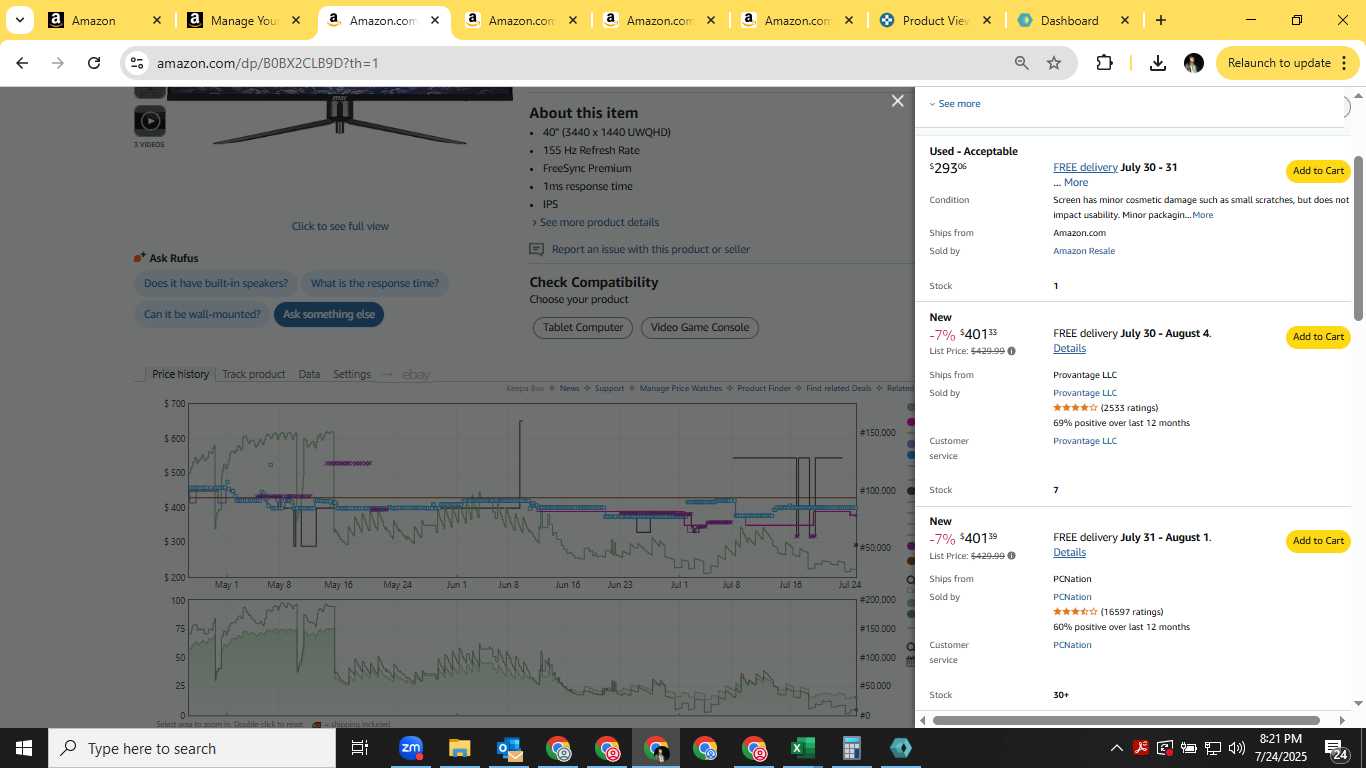
Task: Click the offers panel vertical scrollbar
Action: tap(1359, 238)
